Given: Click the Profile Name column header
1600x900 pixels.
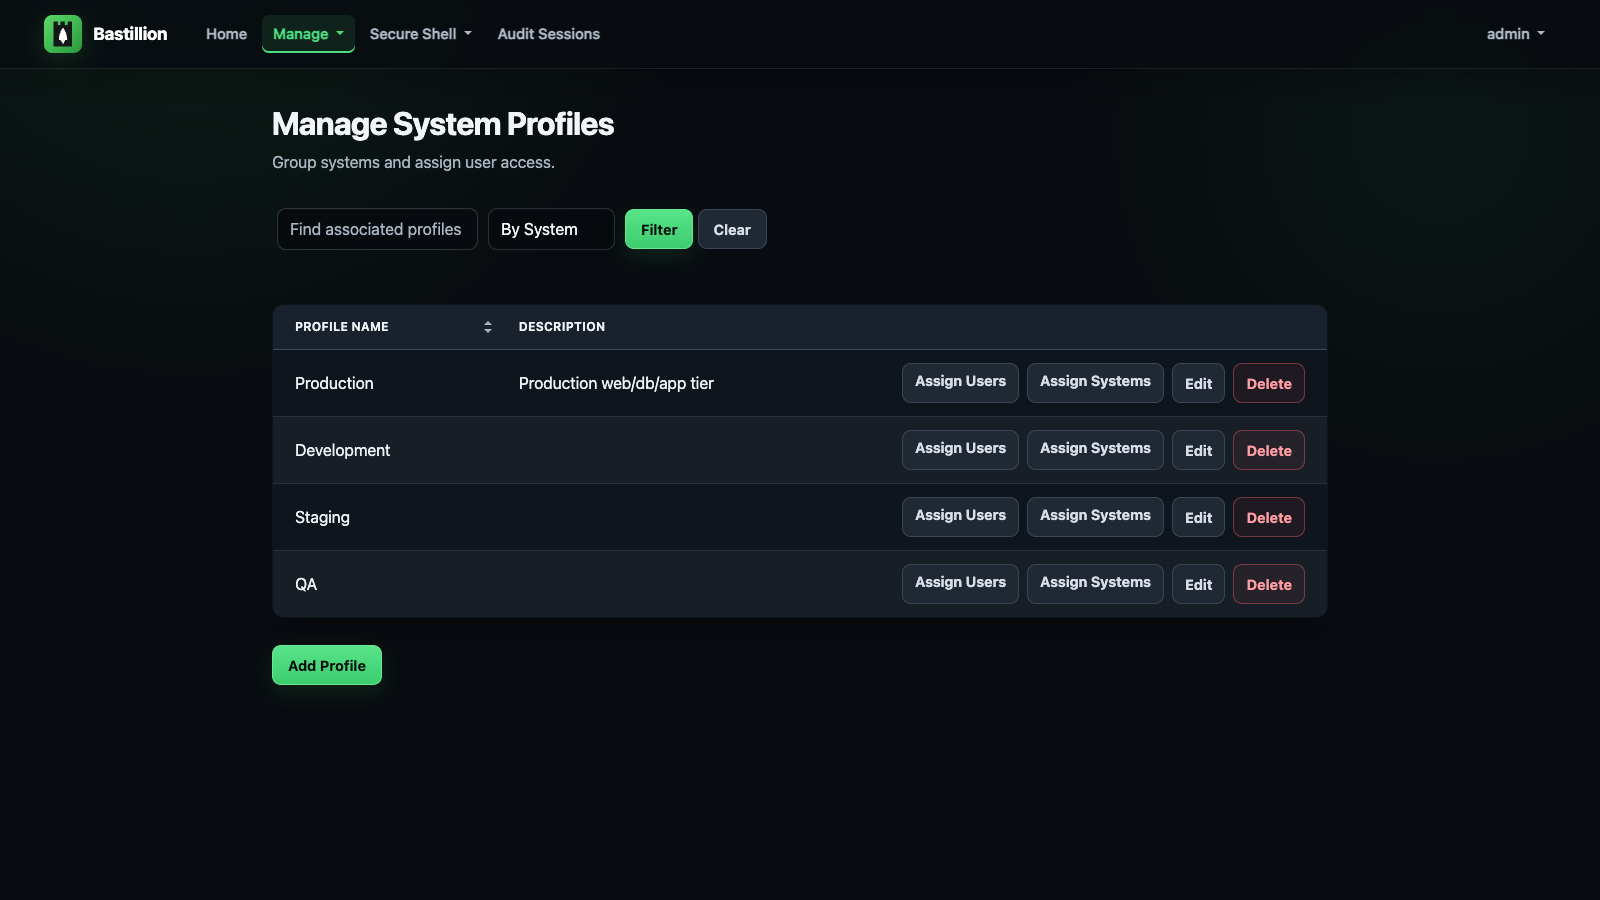Looking at the screenshot, I should point(342,327).
